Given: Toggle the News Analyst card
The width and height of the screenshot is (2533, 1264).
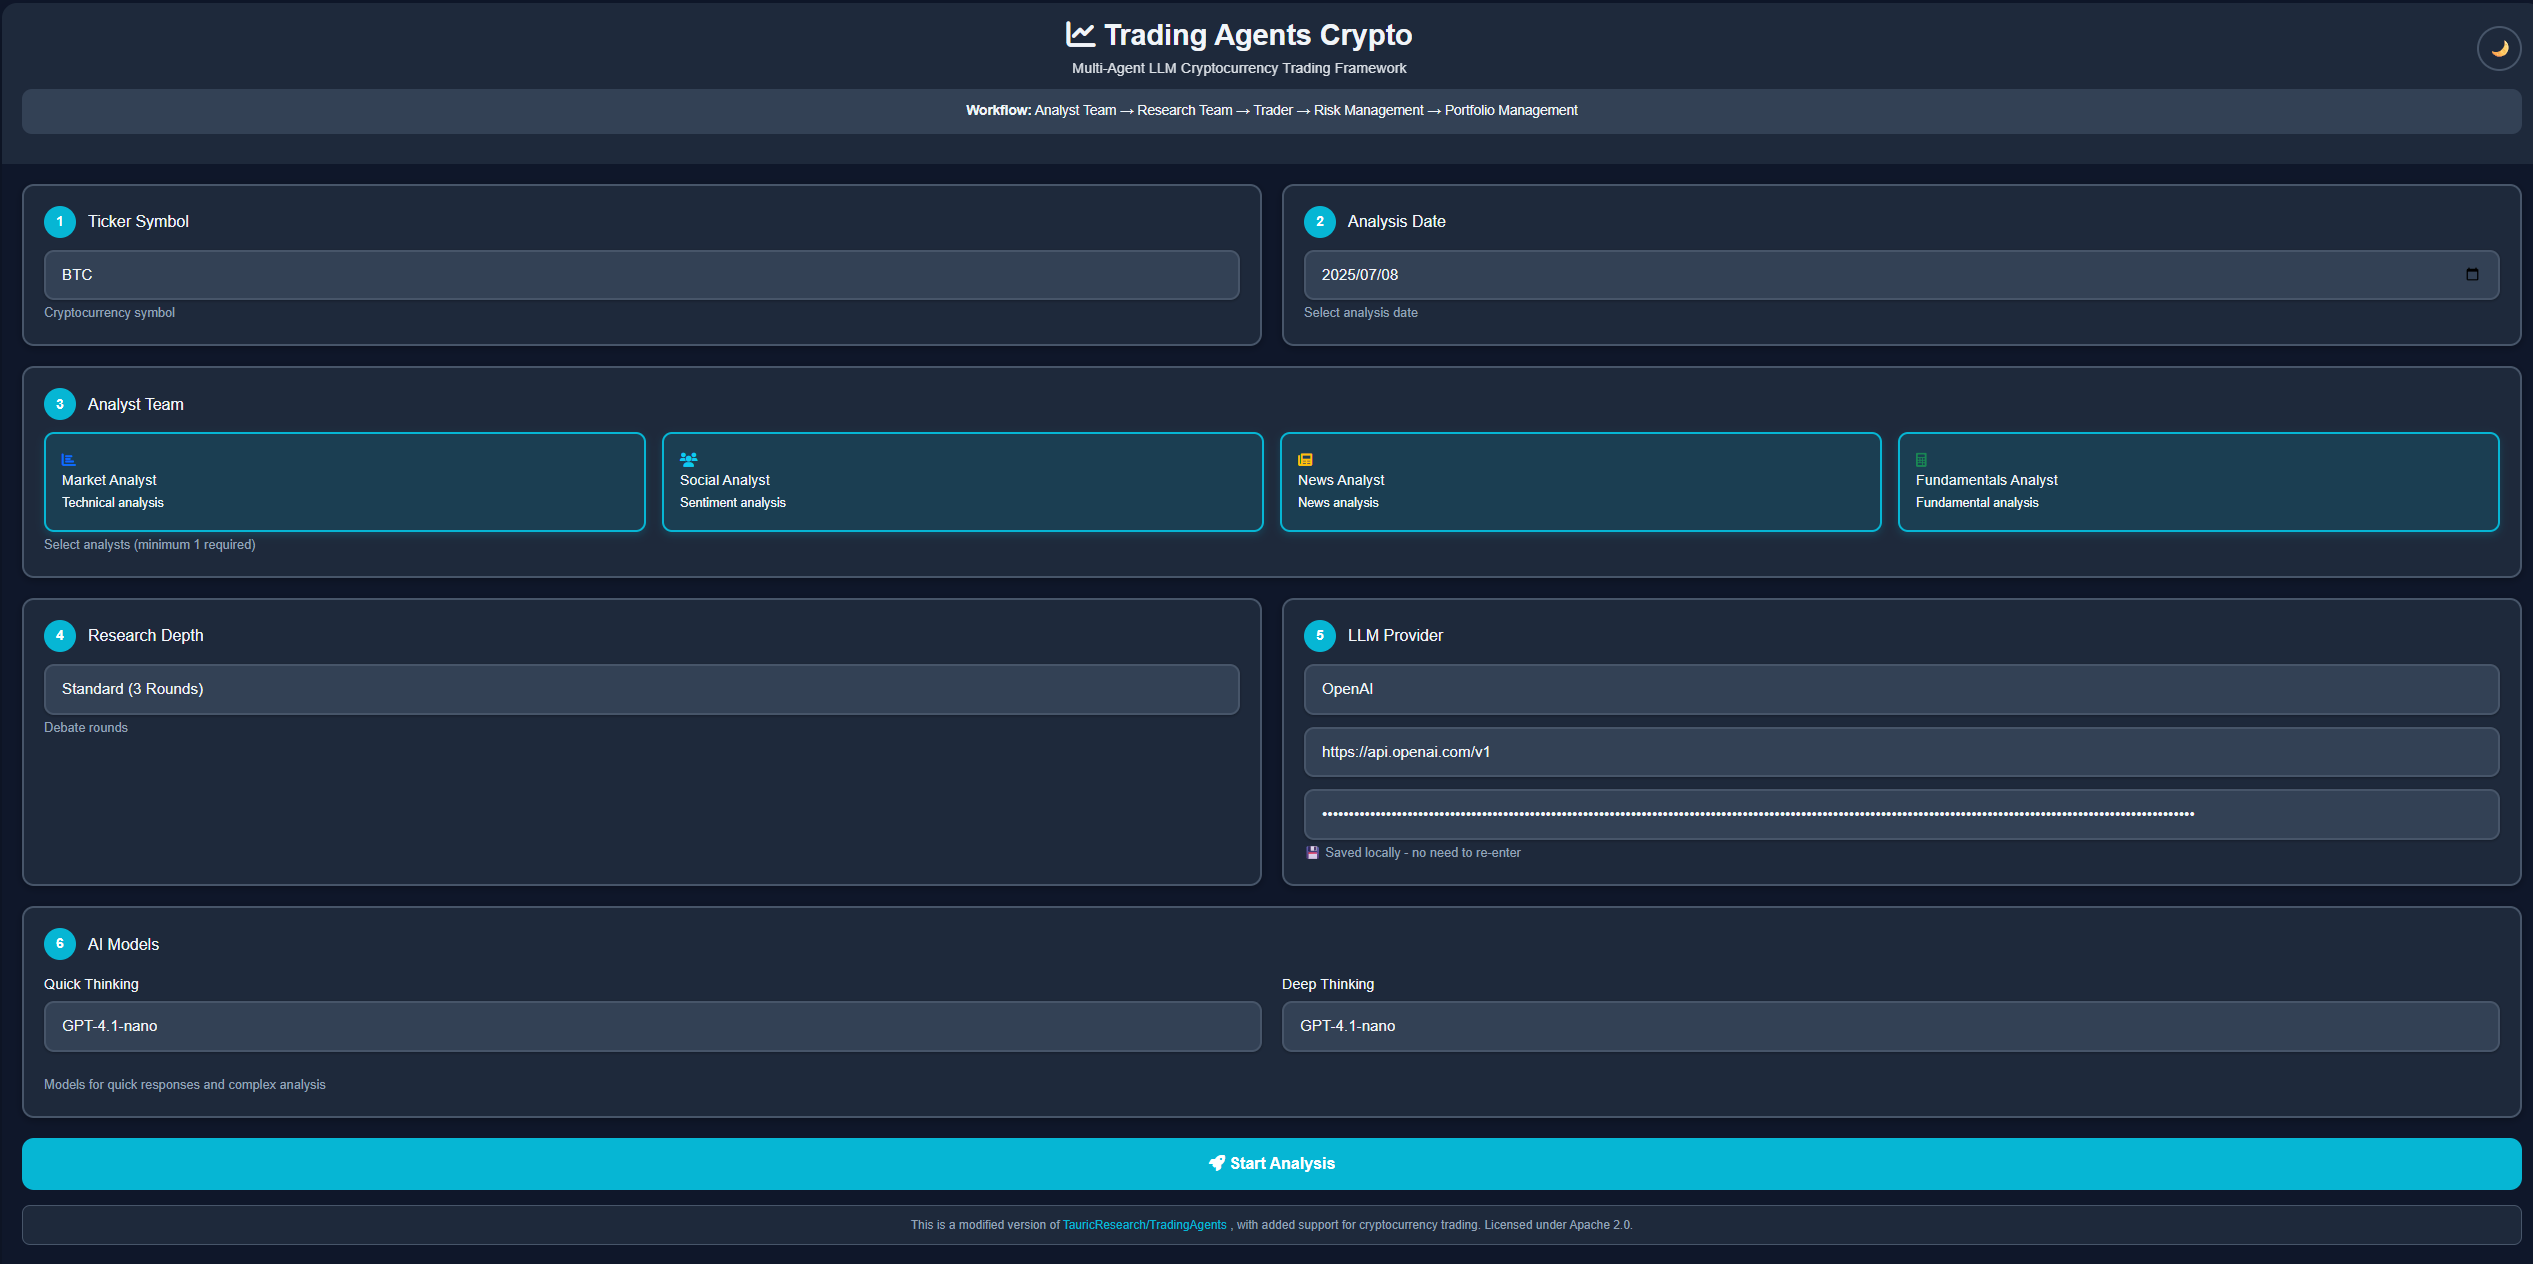Looking at the screenshot, I should (1581, 482).
